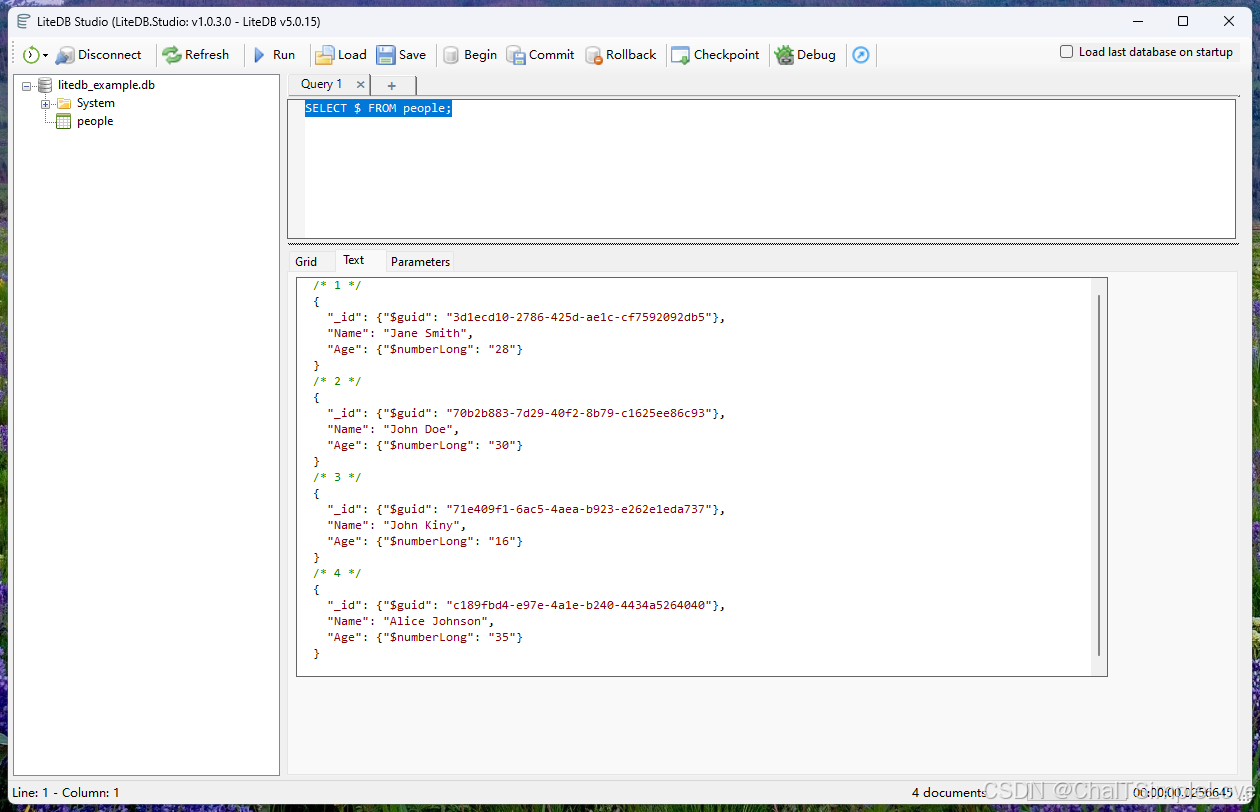Click the results text scrollbar

[1099, 475]
